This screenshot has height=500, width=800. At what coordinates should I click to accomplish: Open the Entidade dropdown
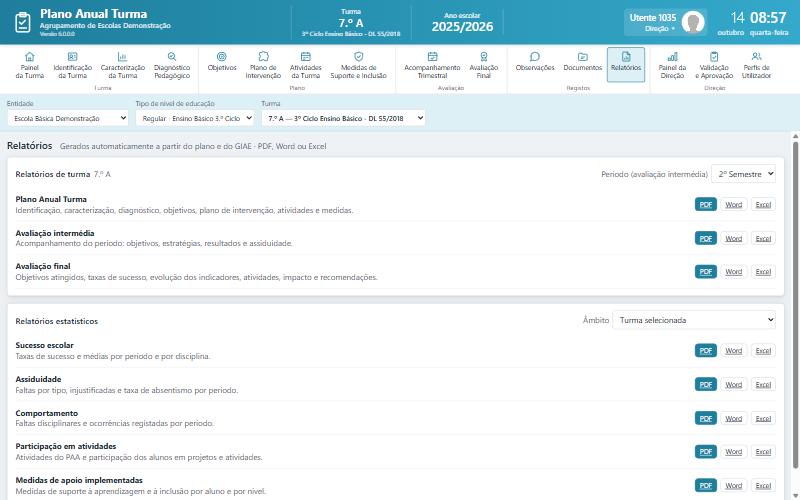pyautogui.click(x=68, y=118)
